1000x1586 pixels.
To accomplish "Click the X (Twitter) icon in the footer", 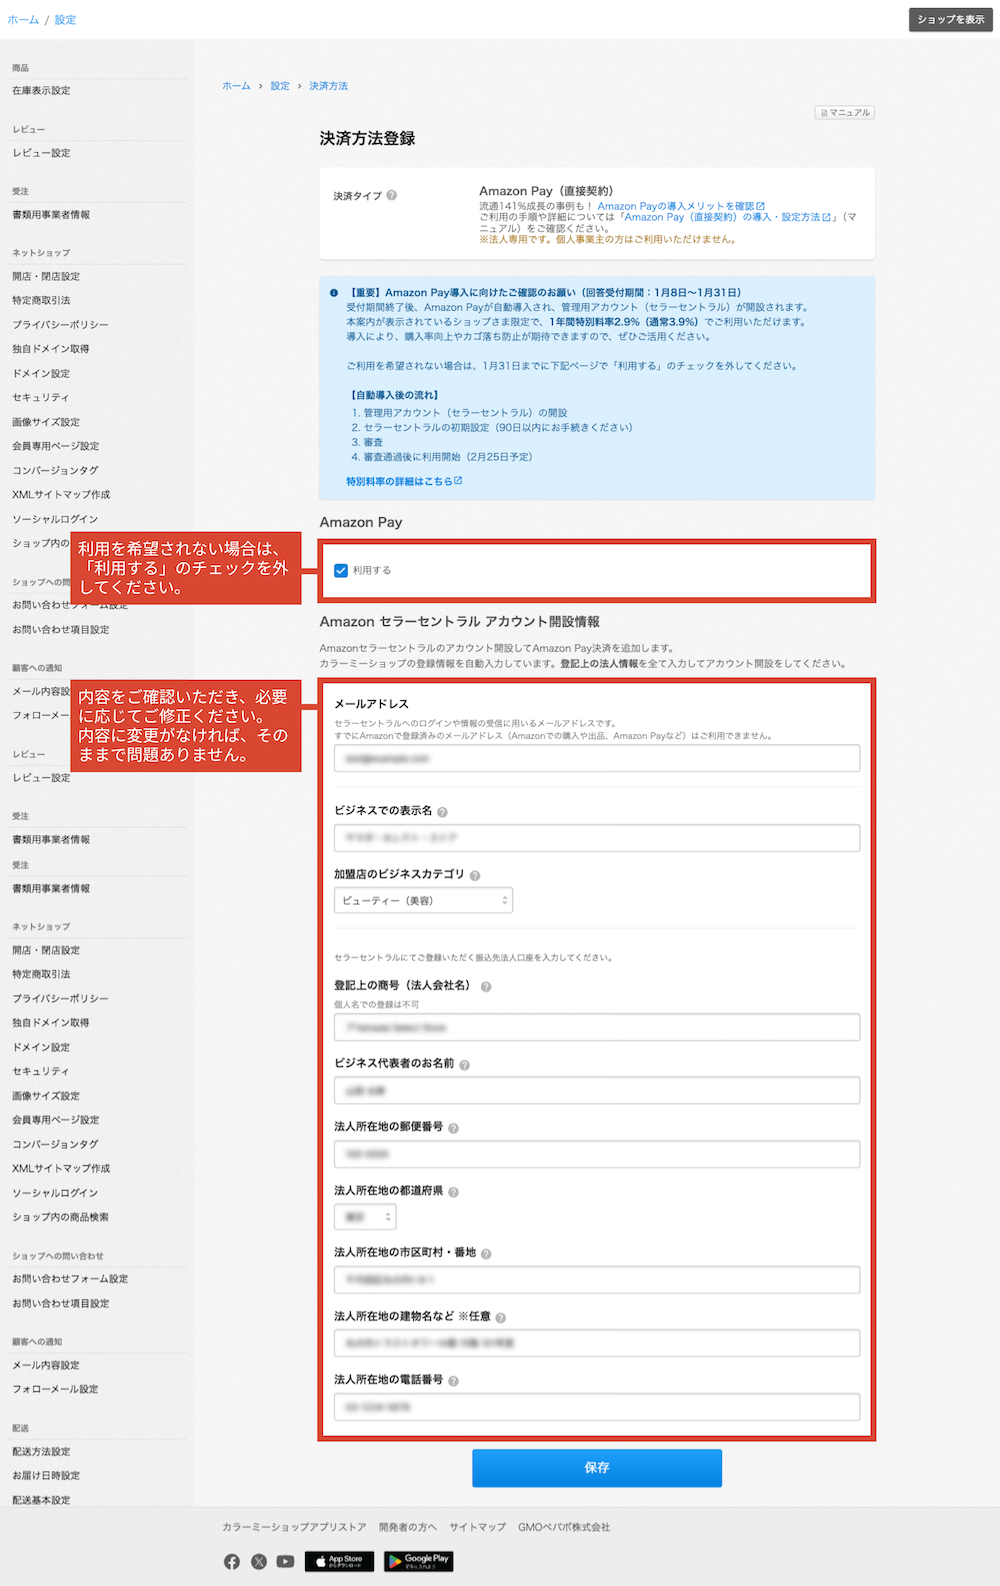I will coord(259,1561).
